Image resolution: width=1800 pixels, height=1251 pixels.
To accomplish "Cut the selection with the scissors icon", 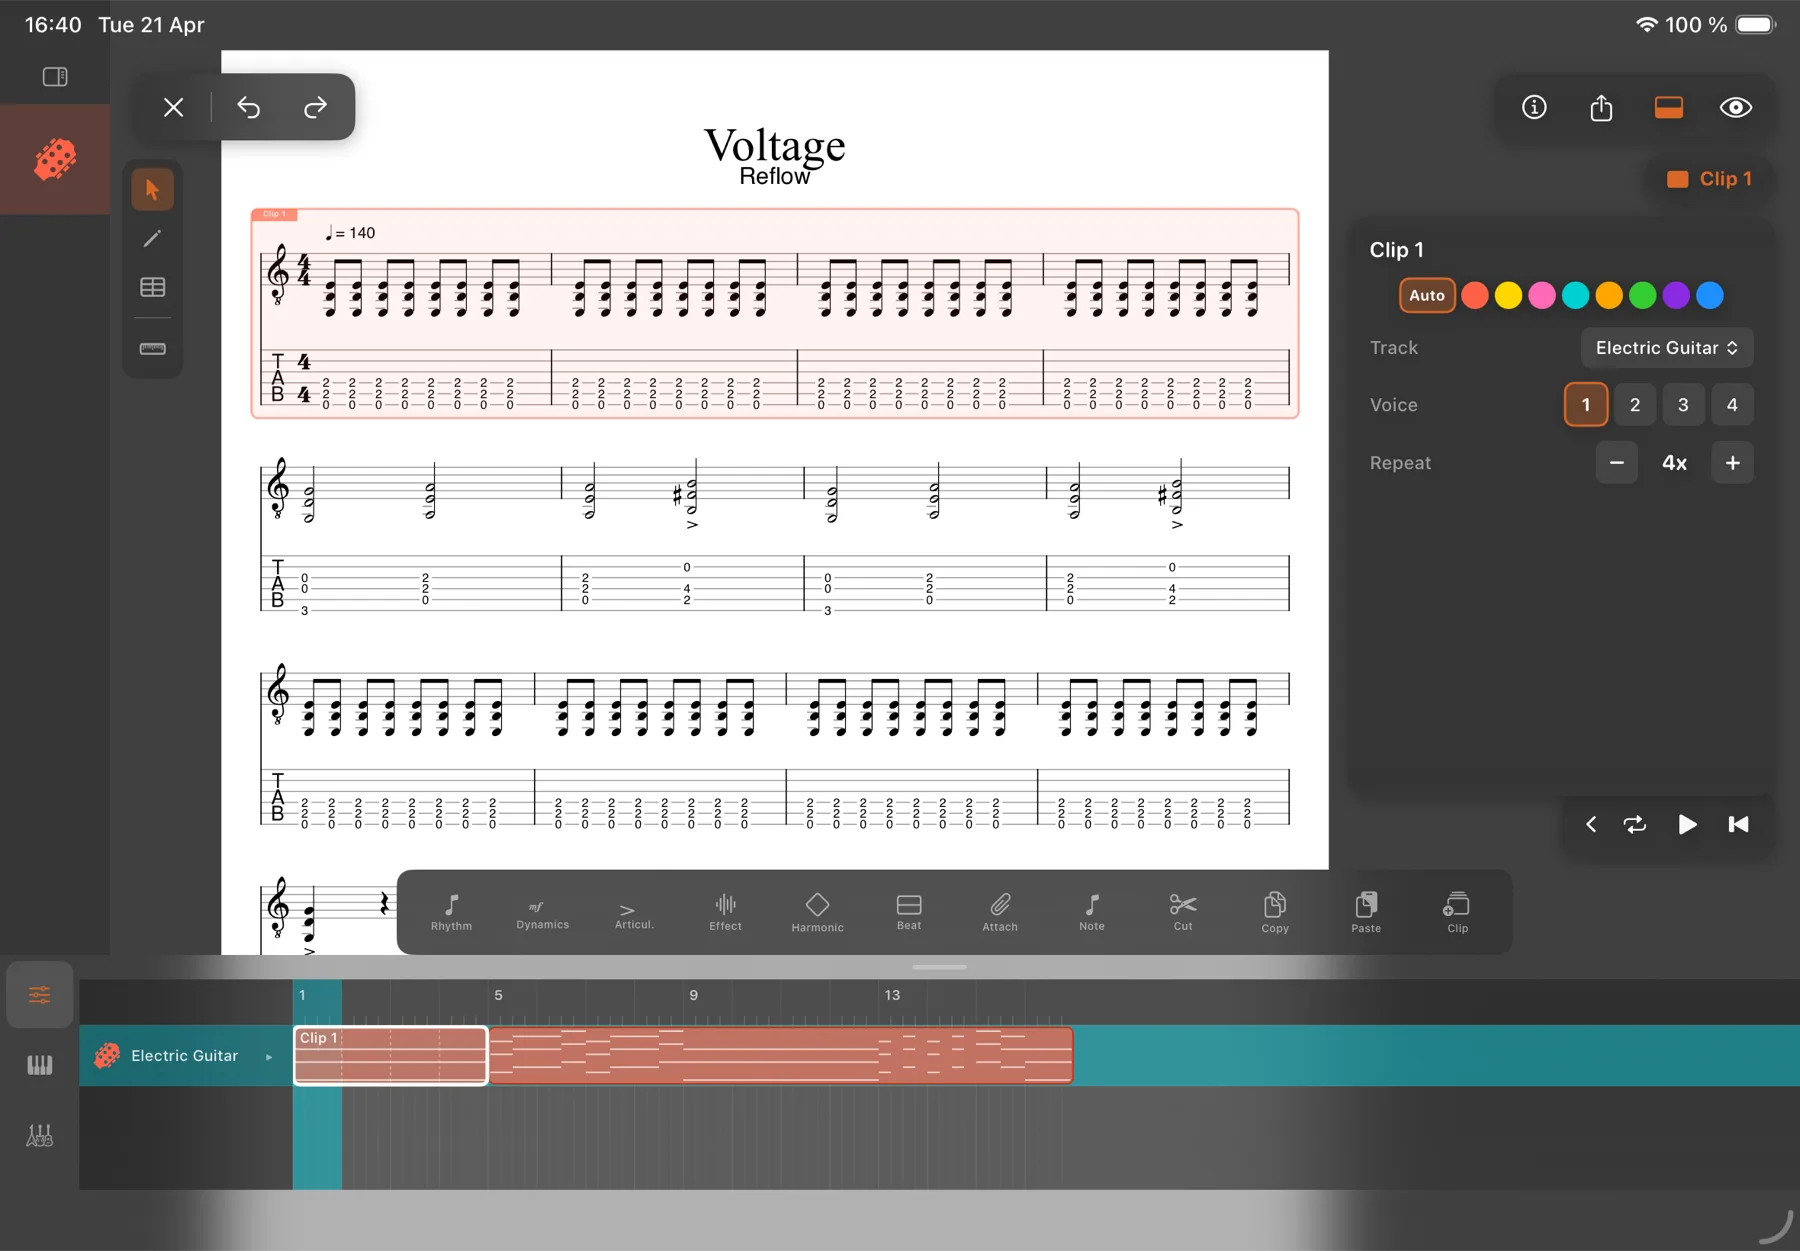I will tap(1183, 913).
